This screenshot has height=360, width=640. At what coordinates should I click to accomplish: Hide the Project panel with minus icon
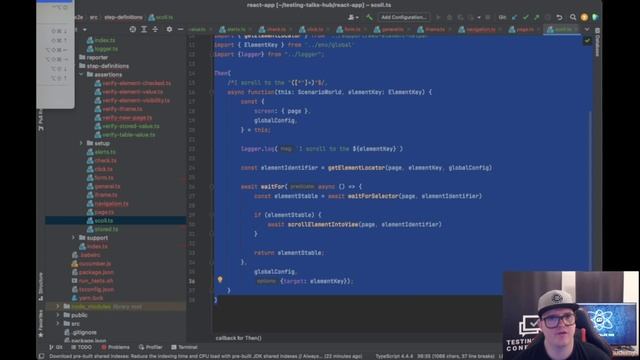tap(180, 29)
